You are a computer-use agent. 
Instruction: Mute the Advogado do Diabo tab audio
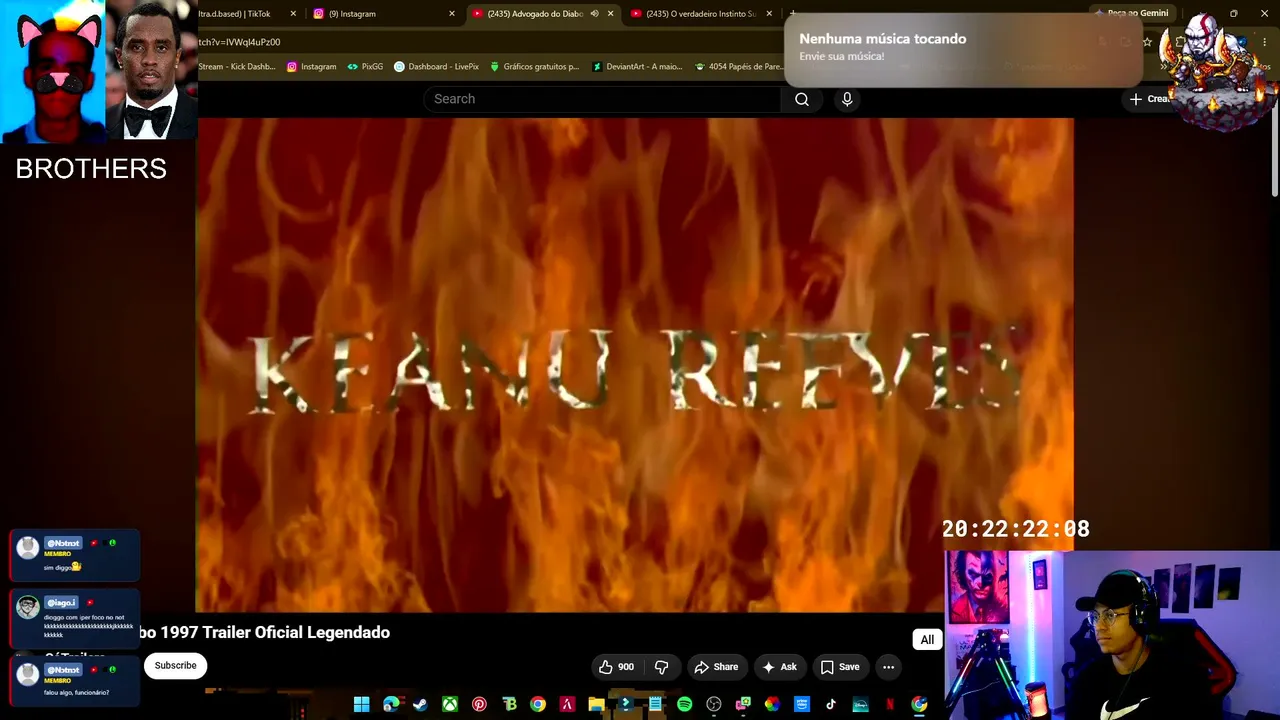tap(594, 14)
